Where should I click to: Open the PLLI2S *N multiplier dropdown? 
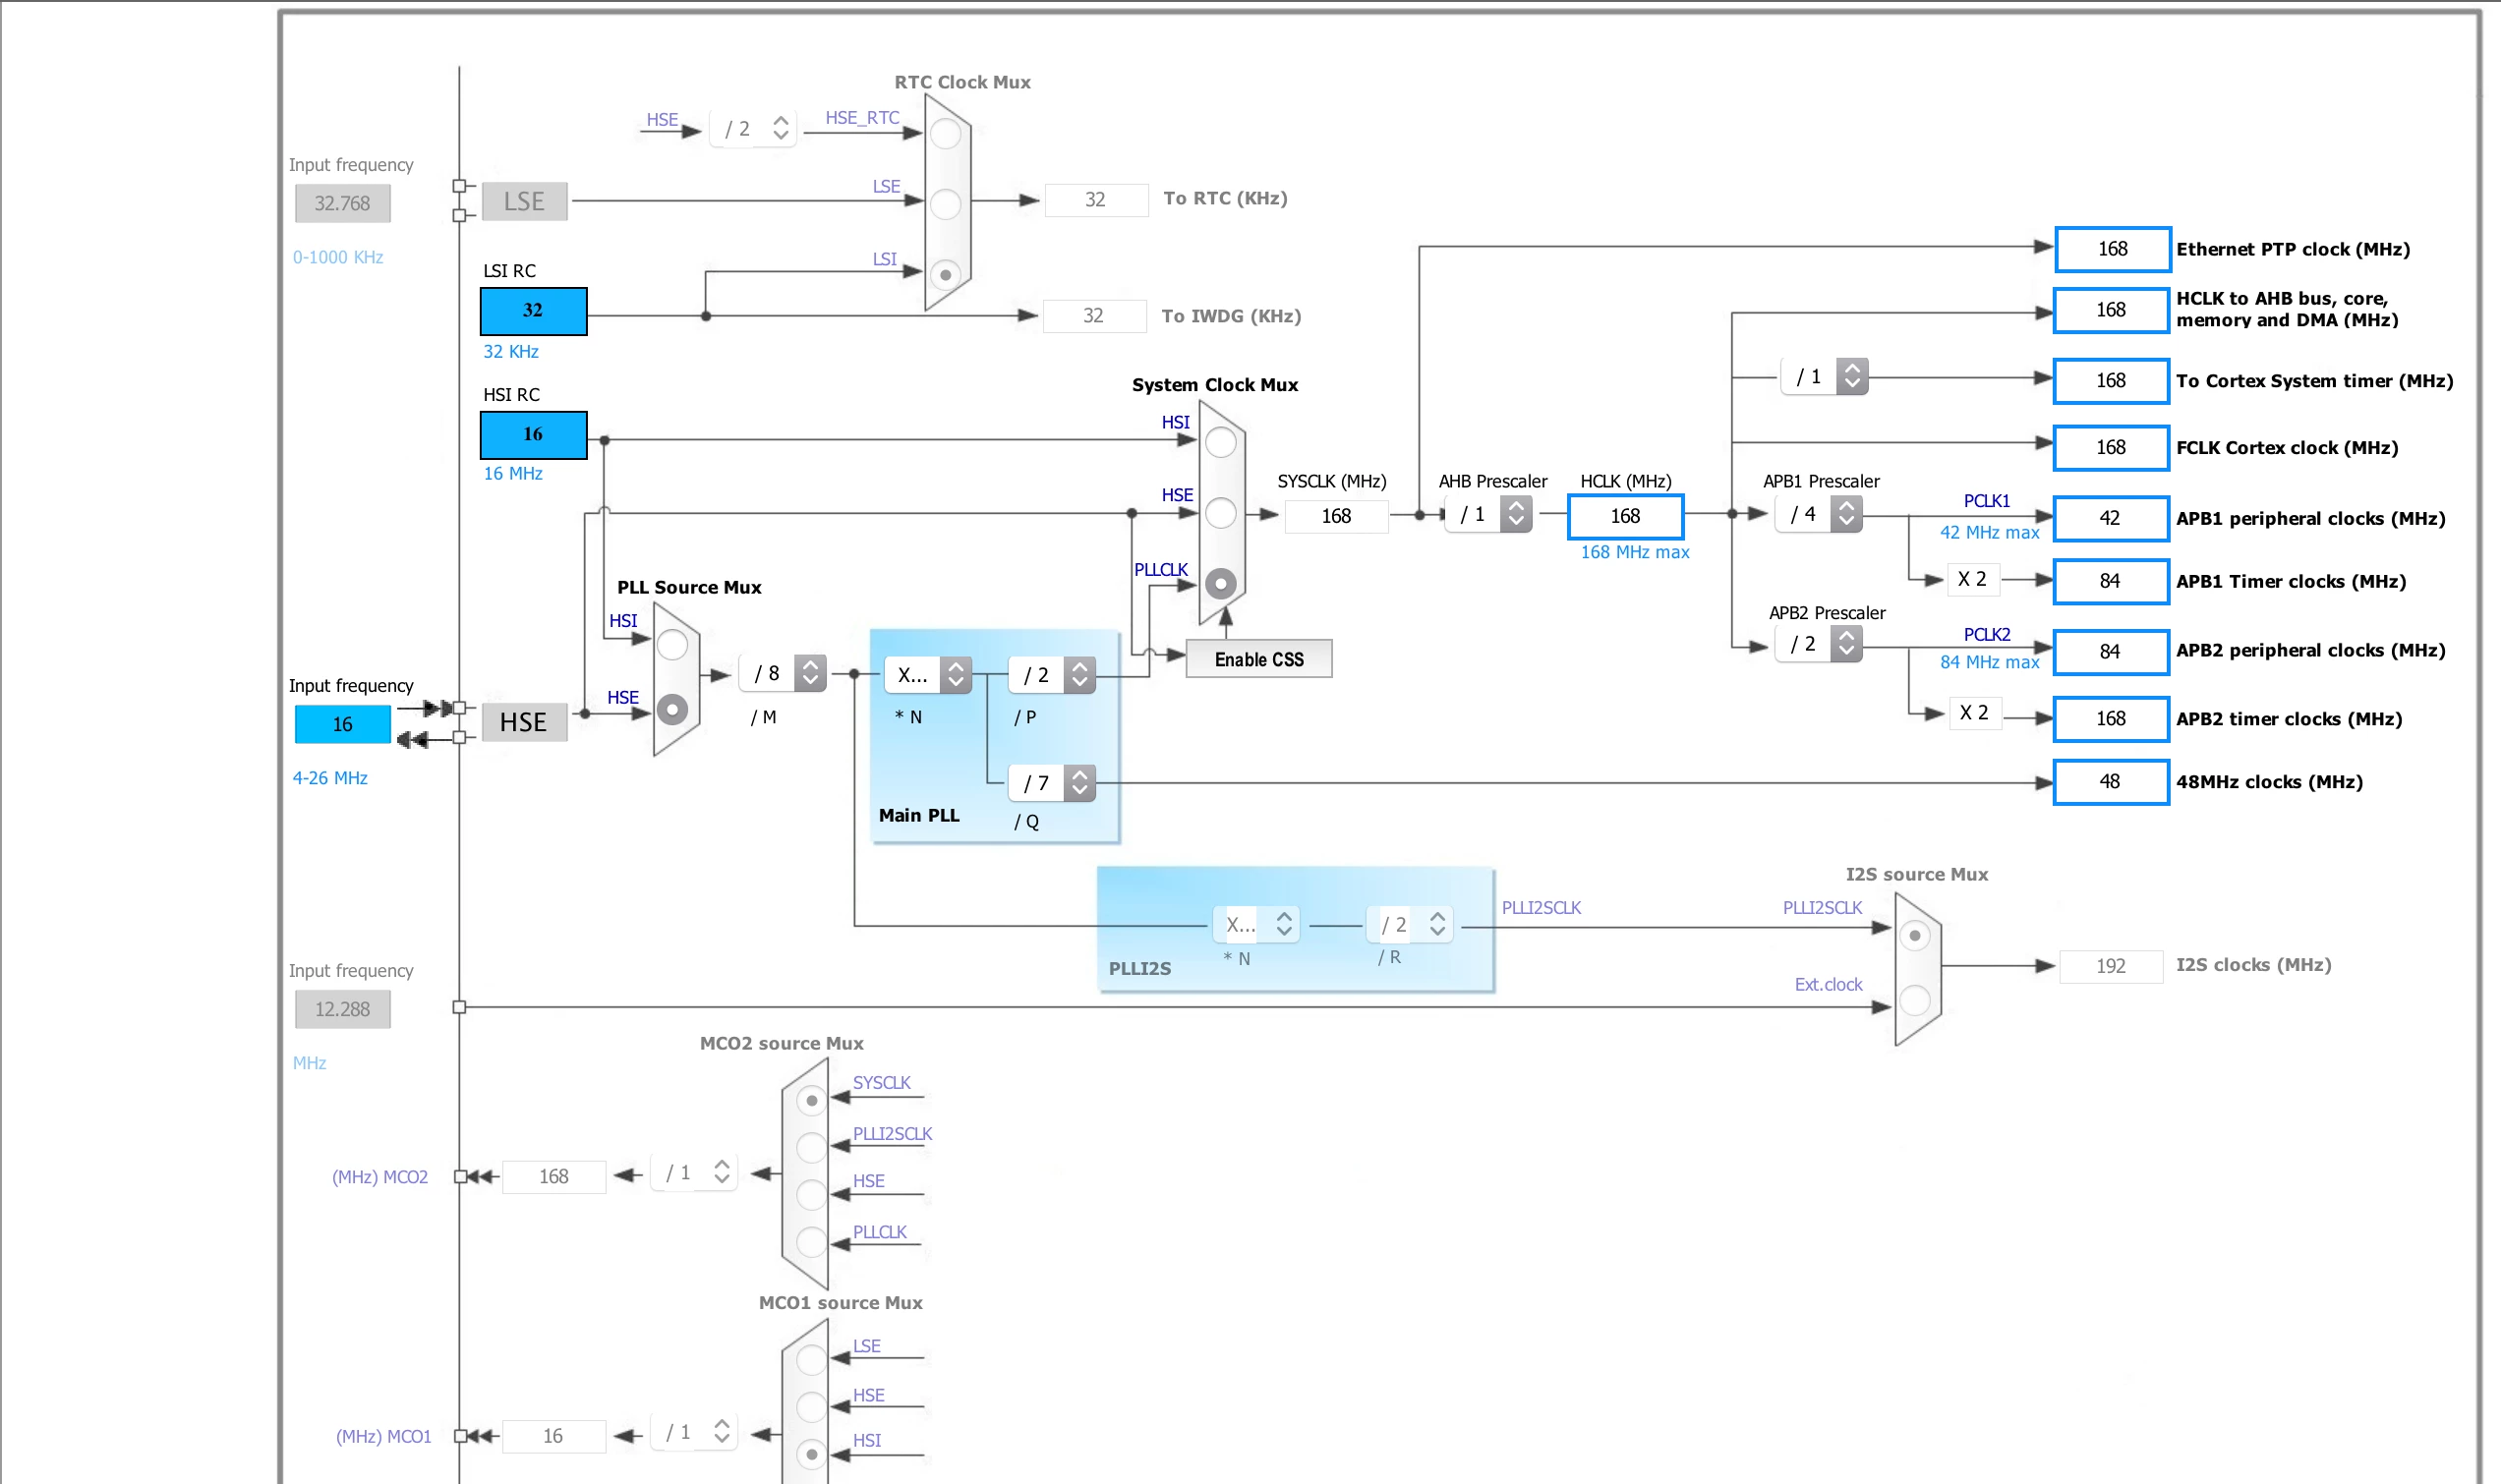[x=1256, y=925]
